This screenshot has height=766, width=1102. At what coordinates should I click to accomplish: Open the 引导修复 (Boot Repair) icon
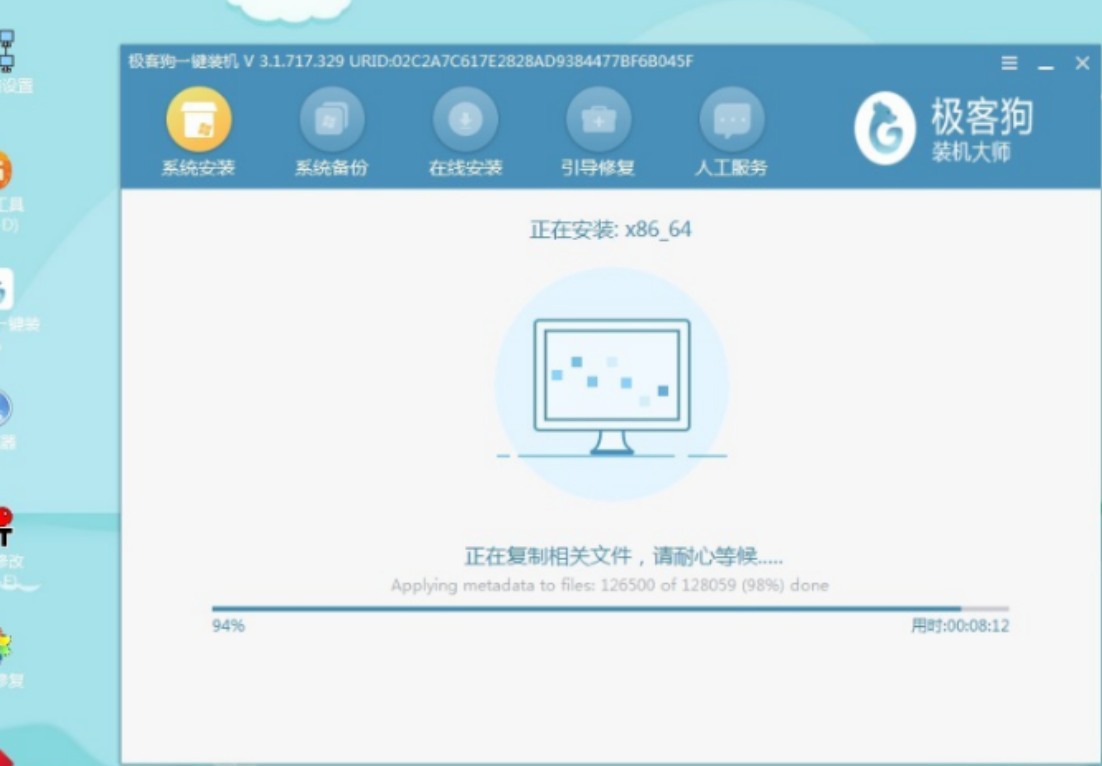598,120
